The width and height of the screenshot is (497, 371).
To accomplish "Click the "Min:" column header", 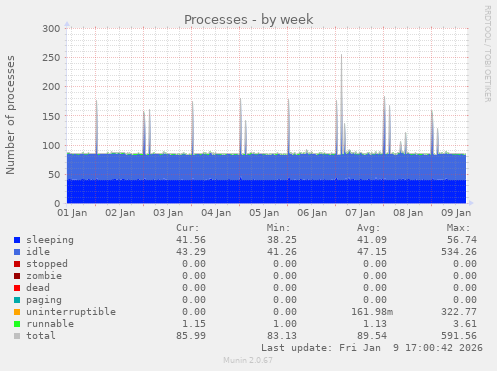I will pos(278,228).
